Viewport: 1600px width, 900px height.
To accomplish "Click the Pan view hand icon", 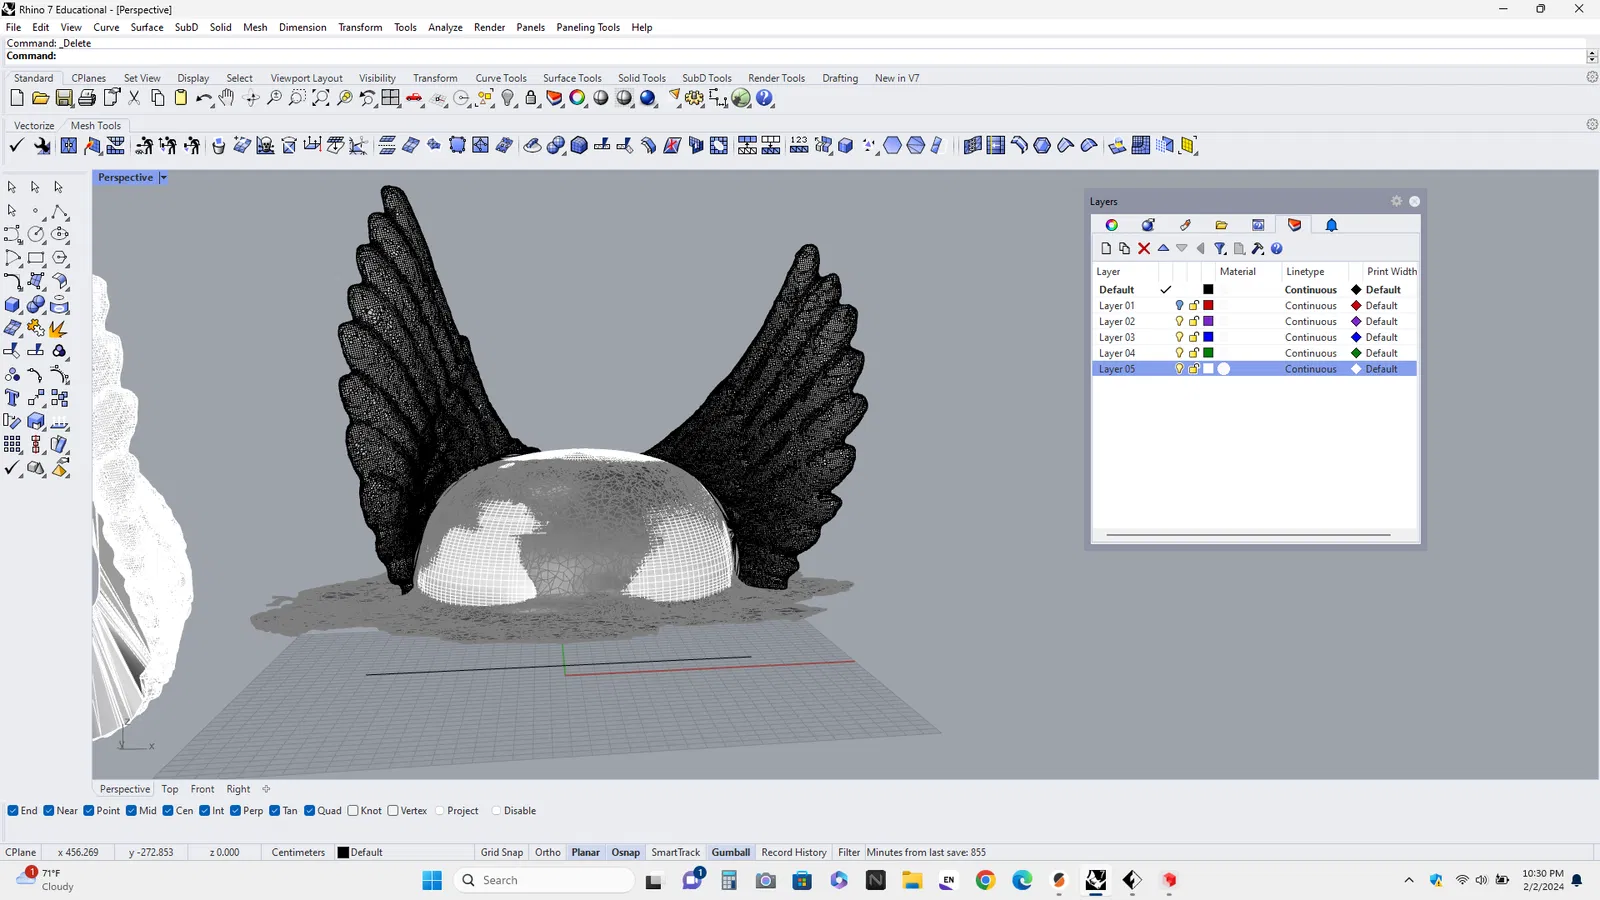I will click(227, 98).
